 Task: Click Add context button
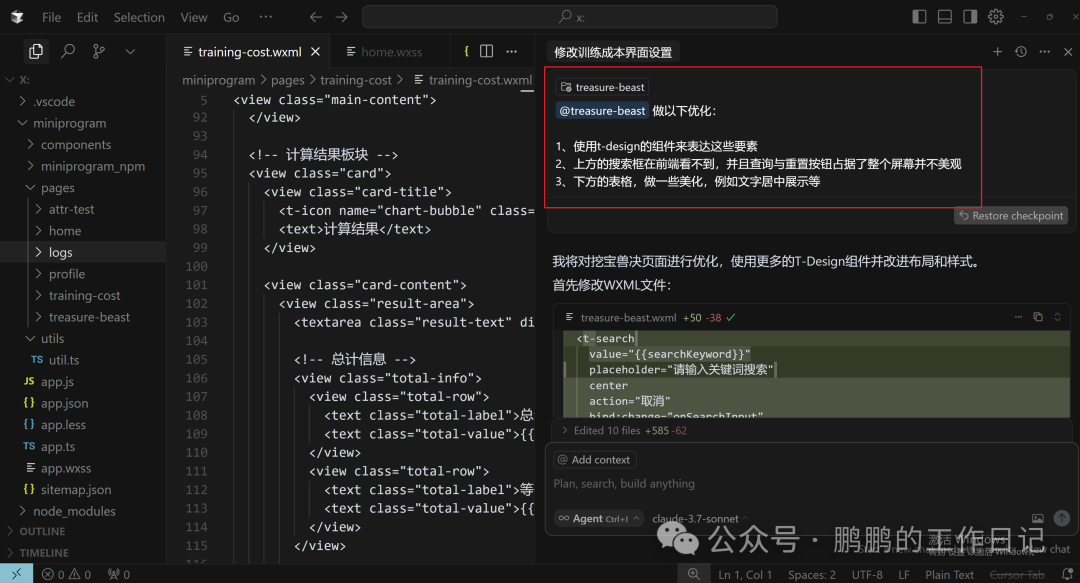click(594, 460)
